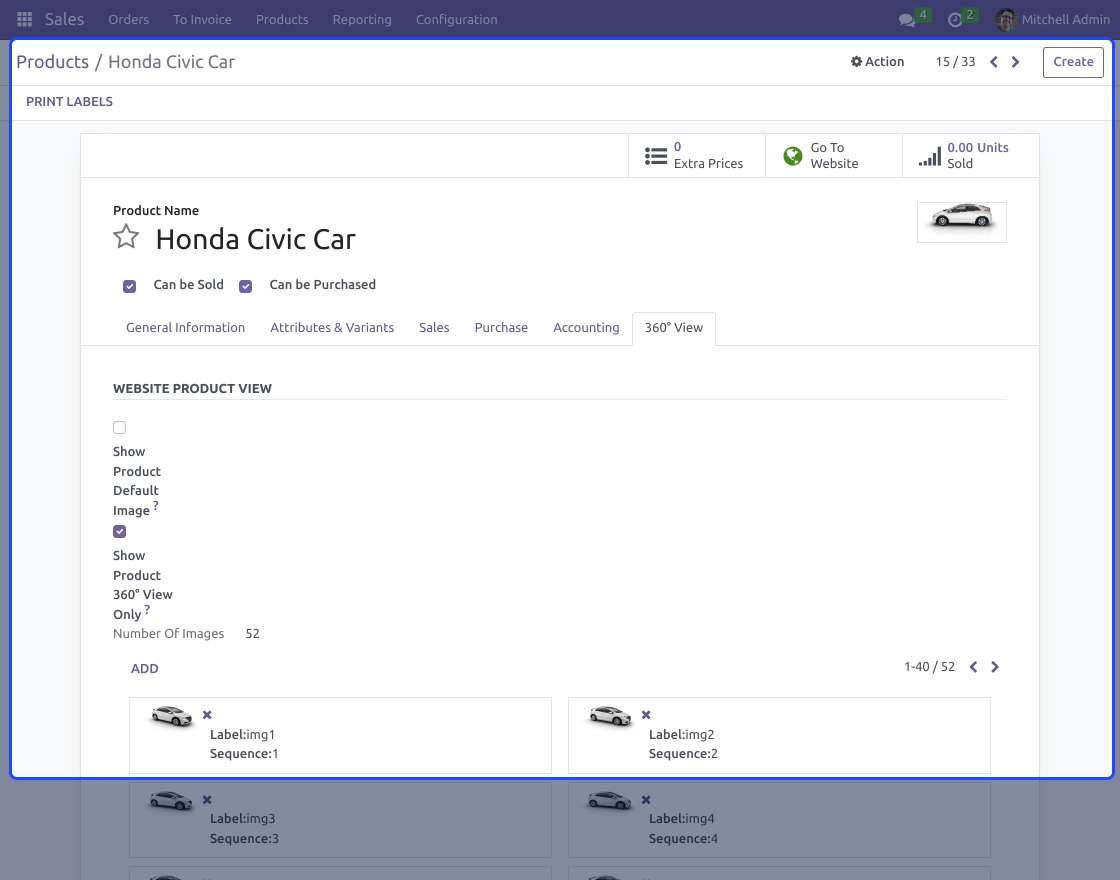Uncheck Can be Sold checkbox
Screen dimensions: 1120x880
(129, 286)
